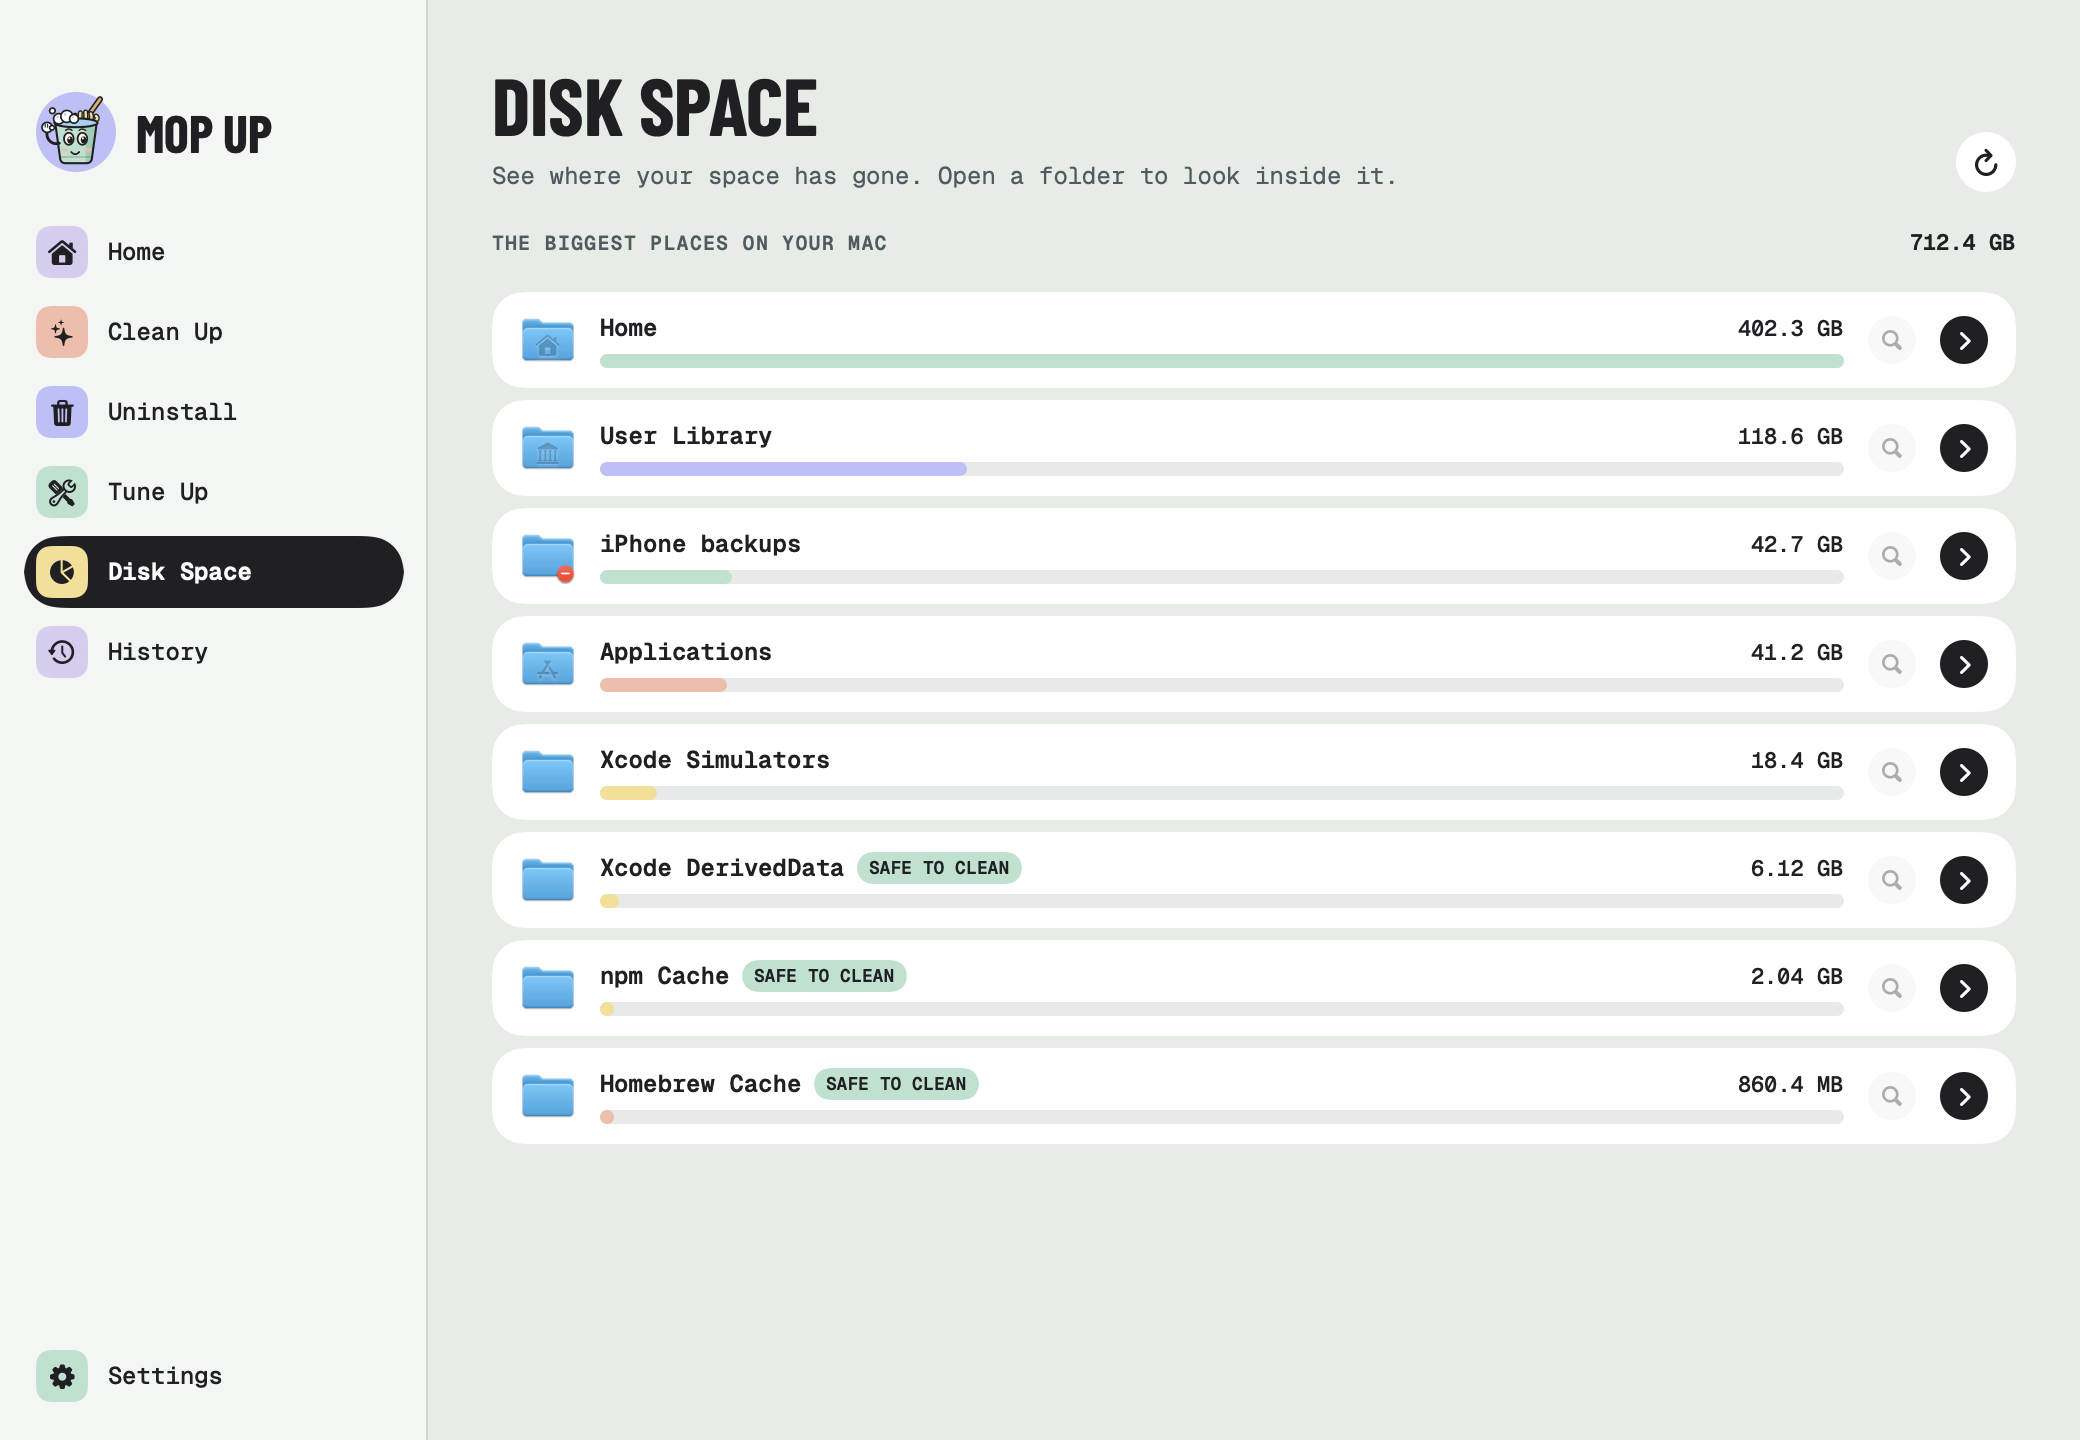Open Settings at sidebar bottom
This screenshot has width=2080, height=1440.
coord(214,1376)
